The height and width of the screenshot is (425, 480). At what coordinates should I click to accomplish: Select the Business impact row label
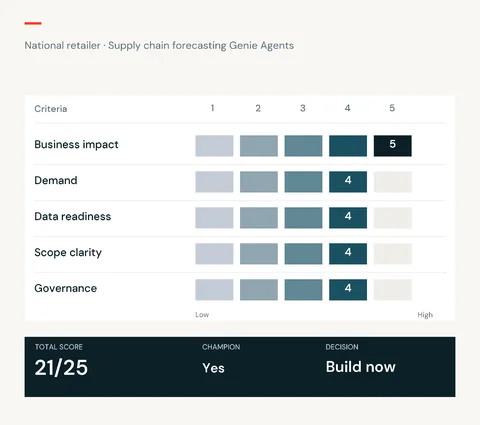[x=76, y=145]
